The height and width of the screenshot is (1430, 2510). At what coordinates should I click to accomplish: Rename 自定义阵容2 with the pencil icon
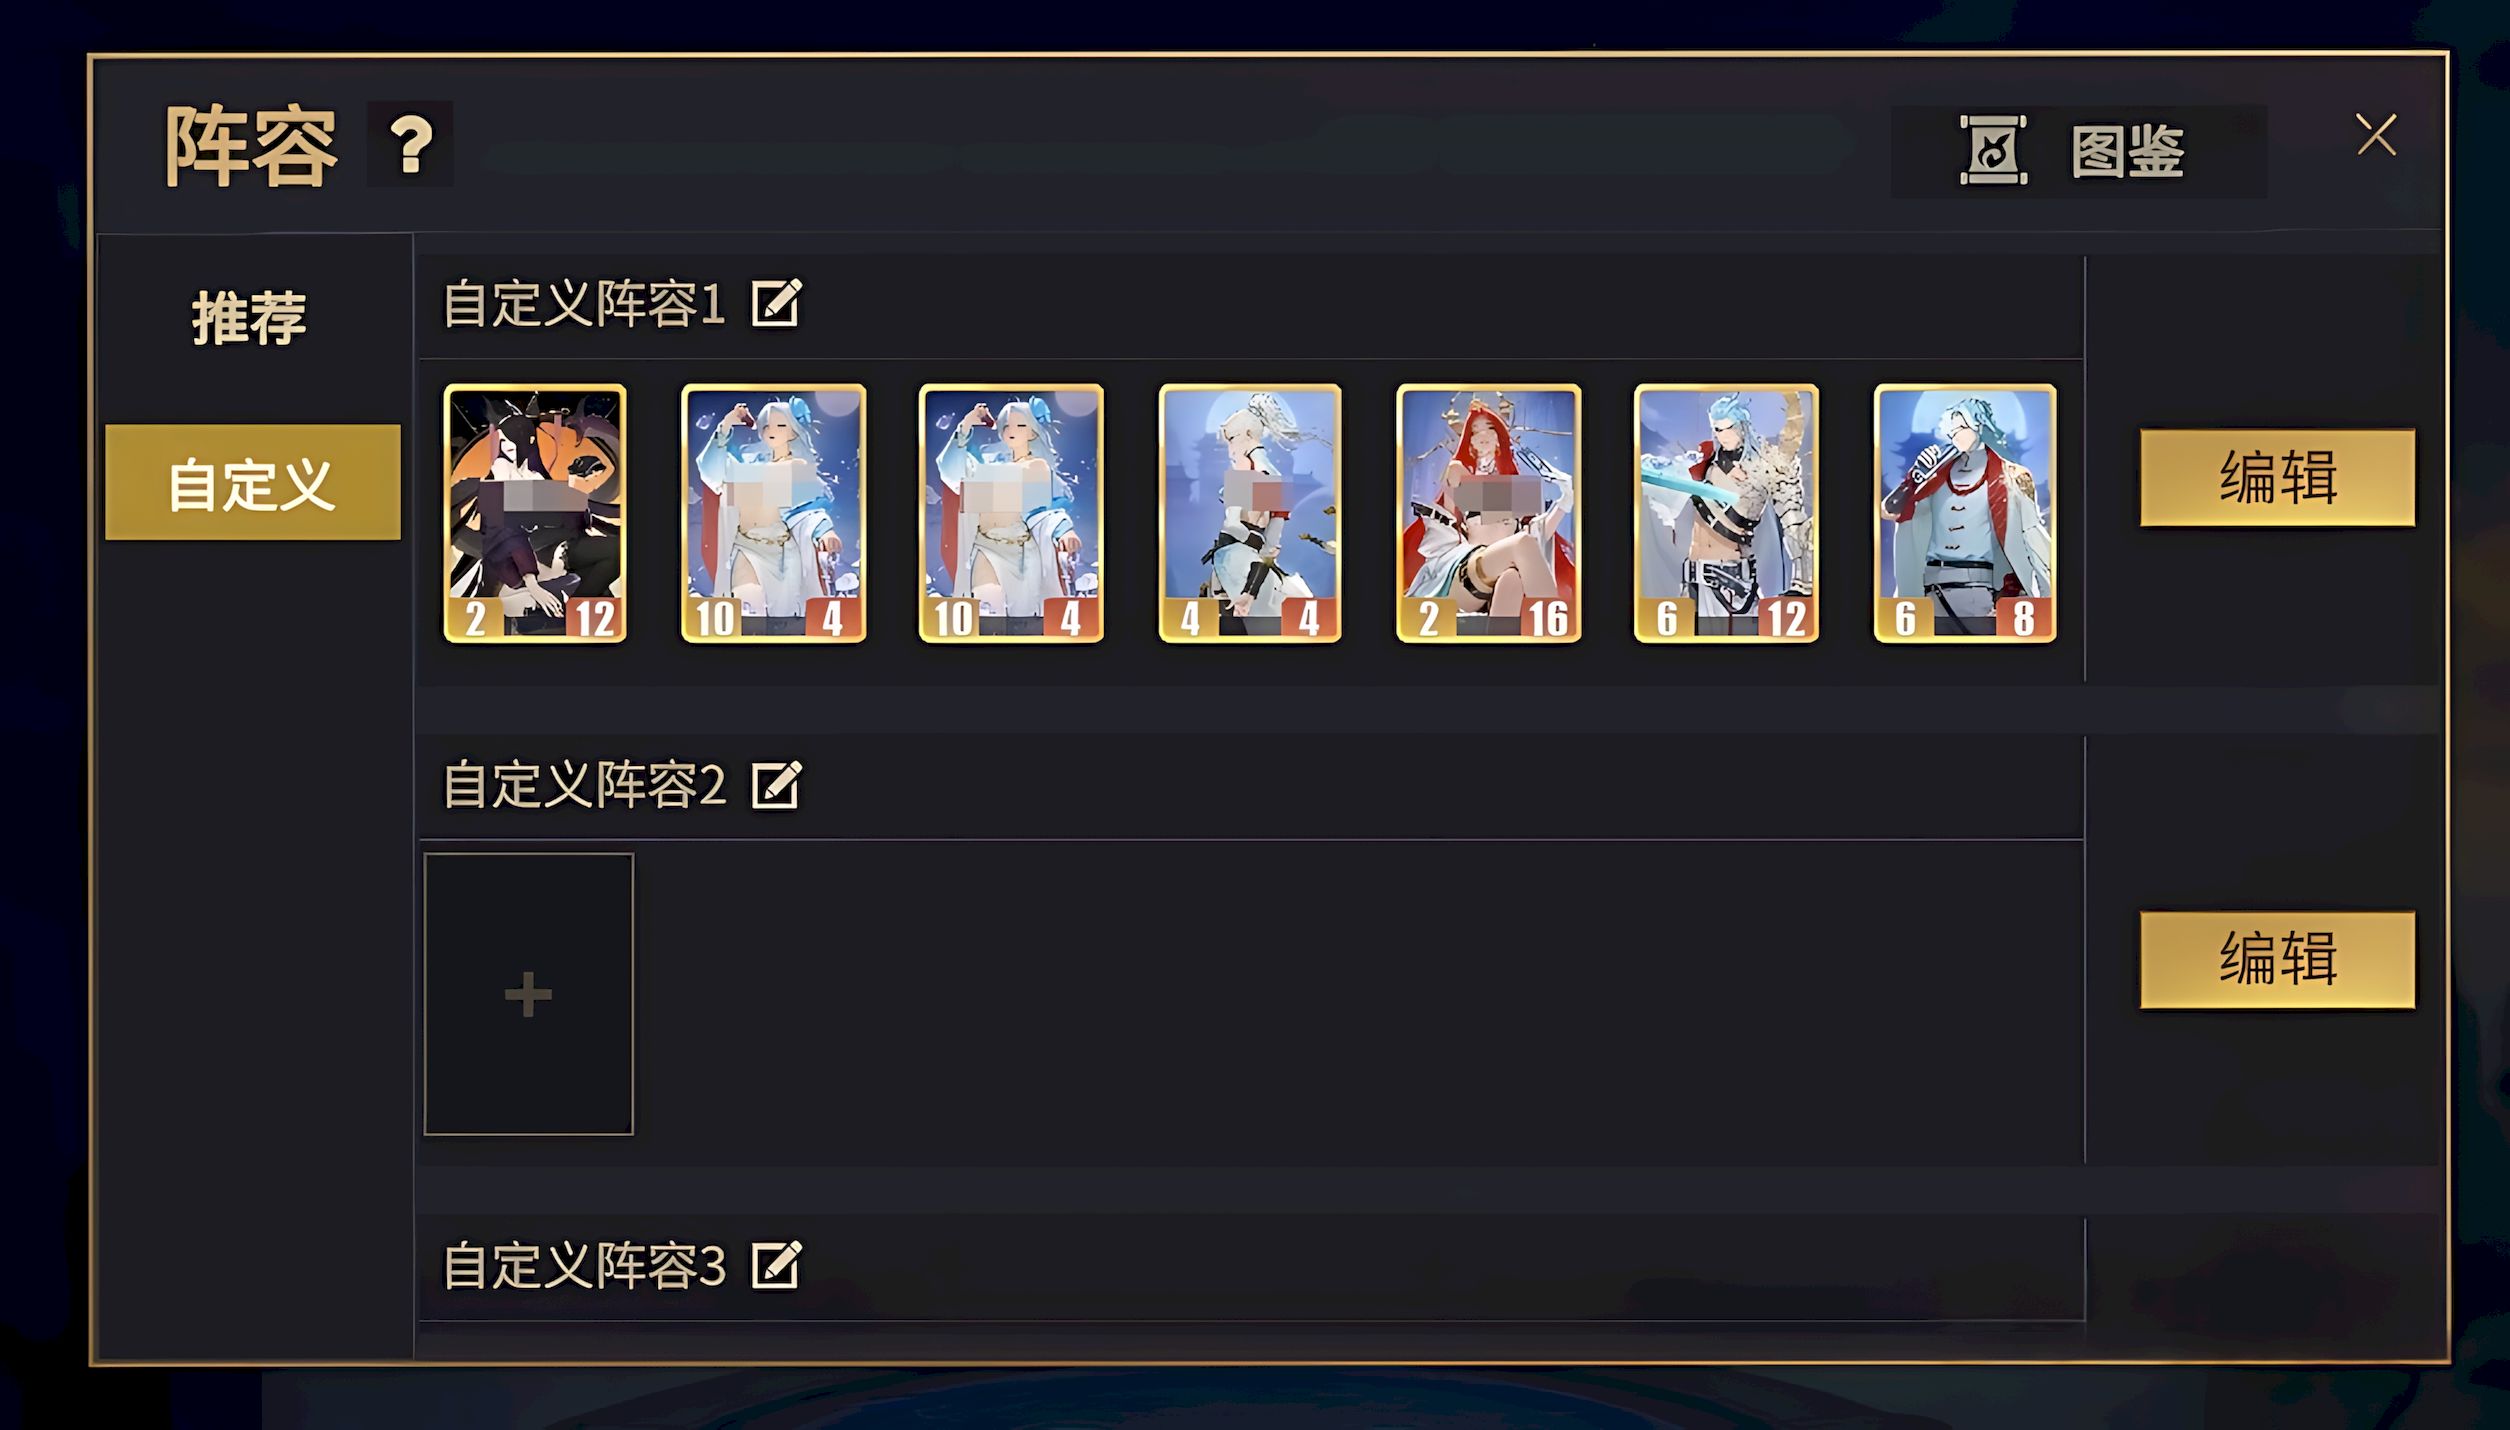777,784
